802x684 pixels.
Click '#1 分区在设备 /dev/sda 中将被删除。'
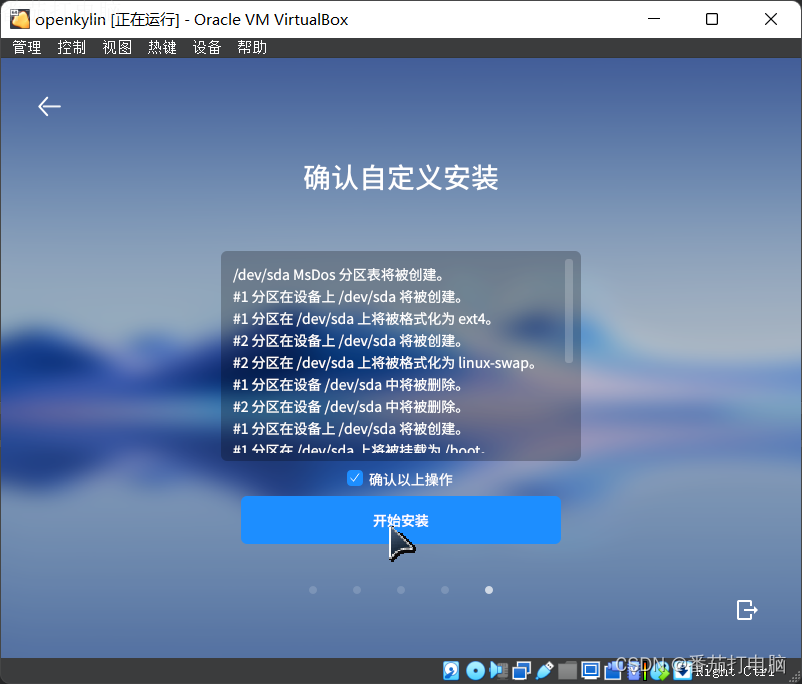point(348,385)
